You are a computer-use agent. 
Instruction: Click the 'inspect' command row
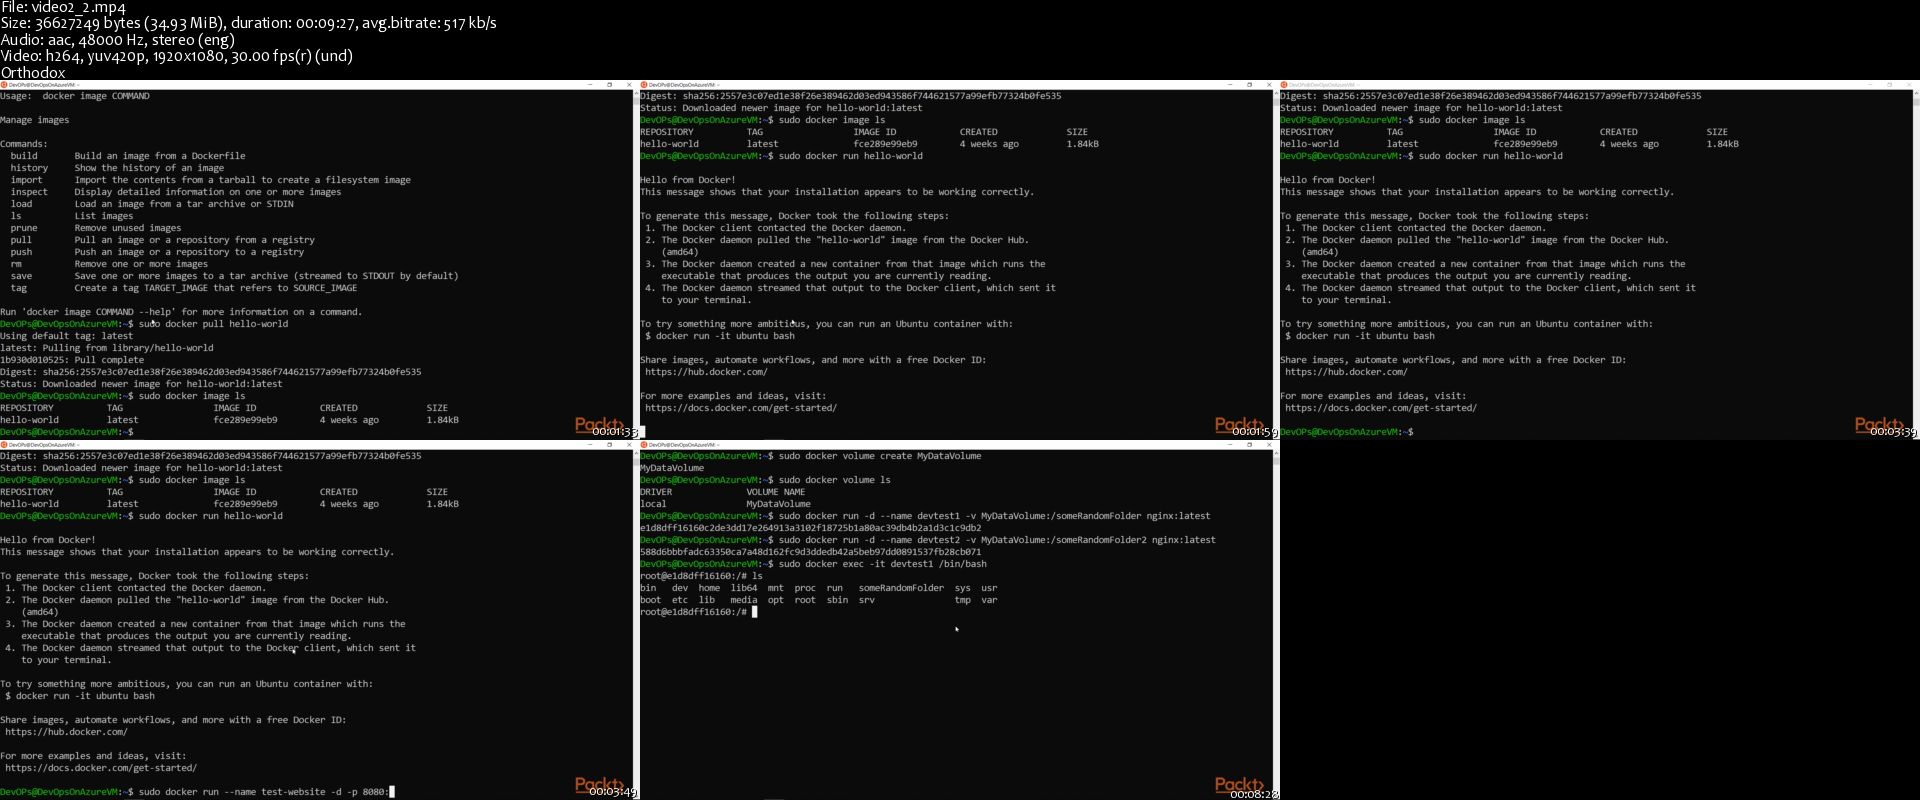click(x=176, y=192)
